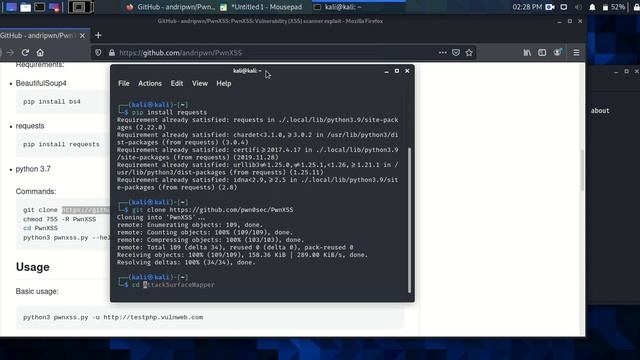Click 'python 3.7' list item
Image resolution: width=640 pixels, height=360 pixels.
[x=33, y=169]
